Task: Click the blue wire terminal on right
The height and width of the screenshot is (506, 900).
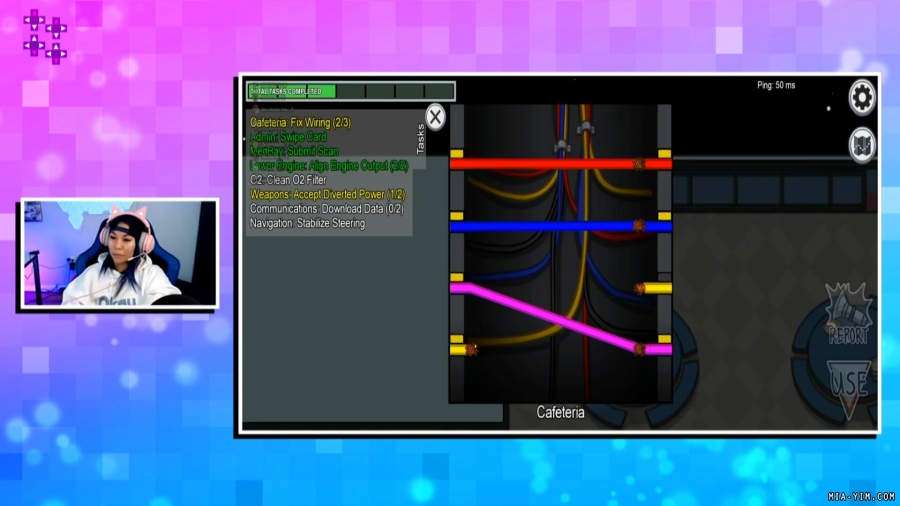Action: coord(654,226)
